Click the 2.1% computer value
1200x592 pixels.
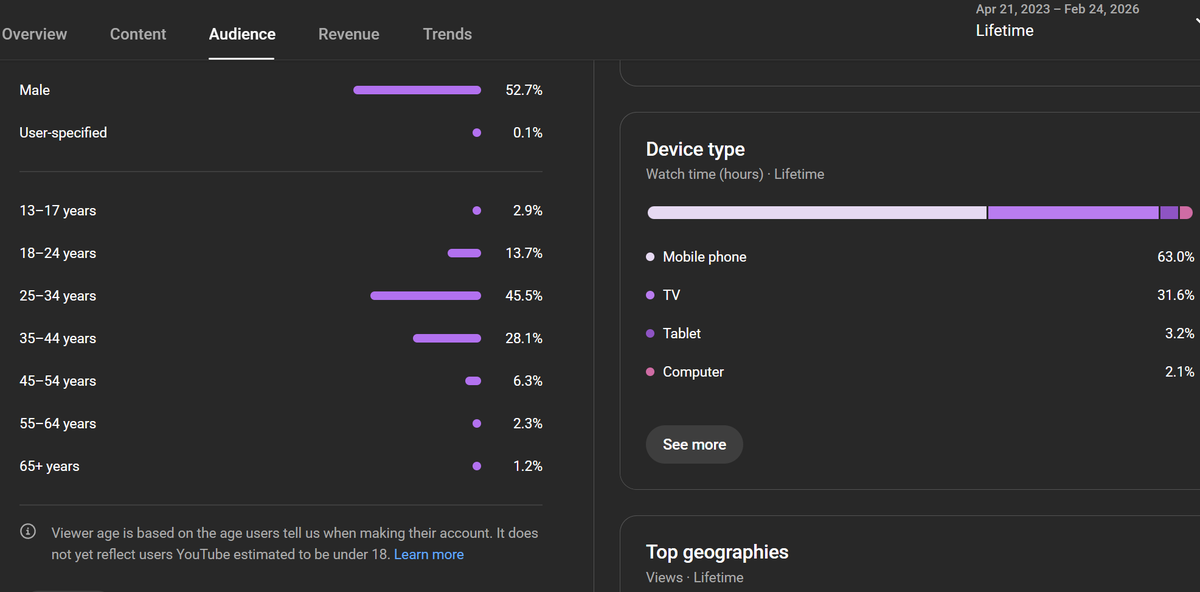click(x=1180, y=371)
